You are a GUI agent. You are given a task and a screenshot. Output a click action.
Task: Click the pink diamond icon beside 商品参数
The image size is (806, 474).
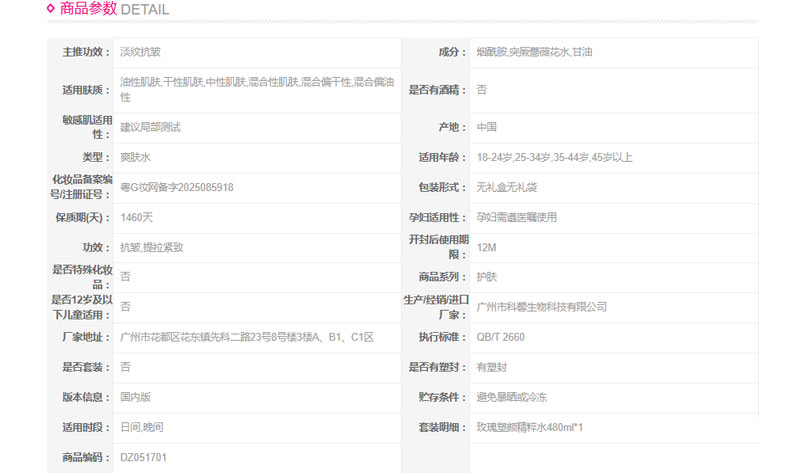pyautogui.click(x=51, y=9)
